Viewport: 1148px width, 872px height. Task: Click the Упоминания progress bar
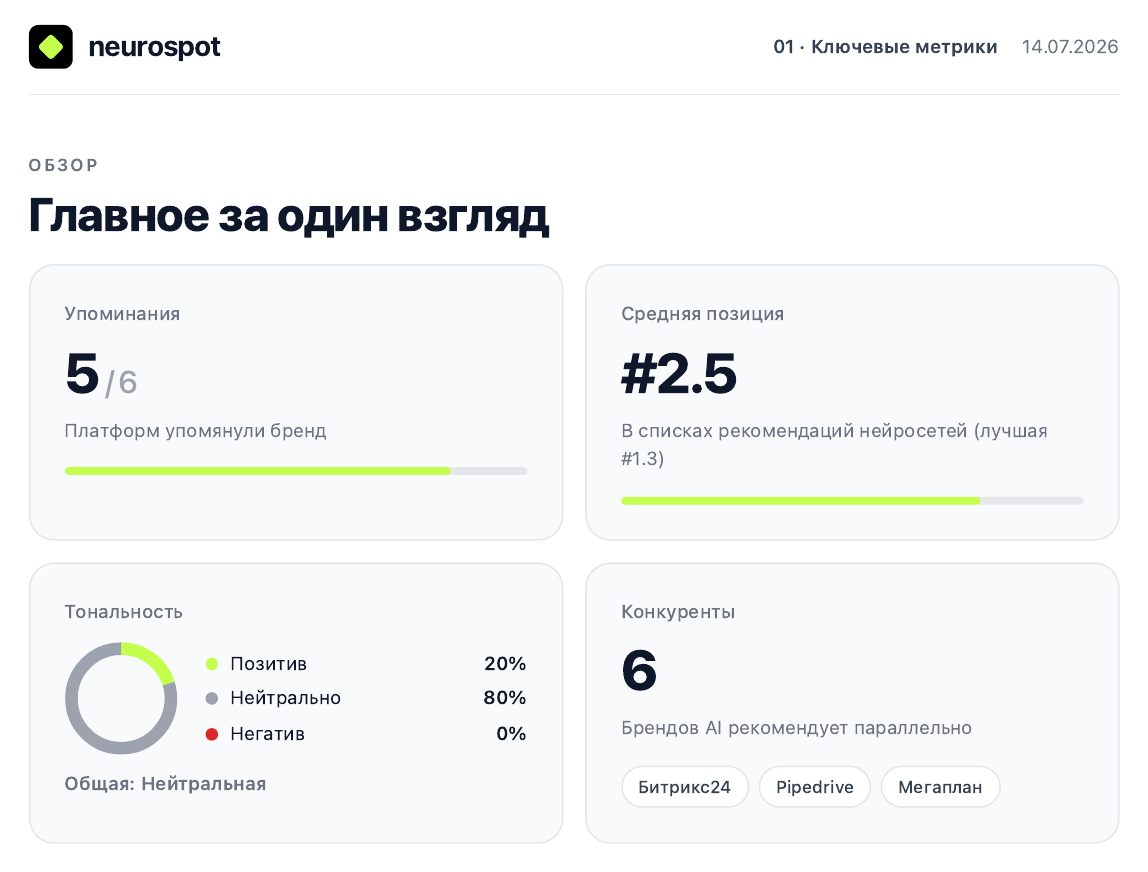pyautogui.click(x=296, y=472)
